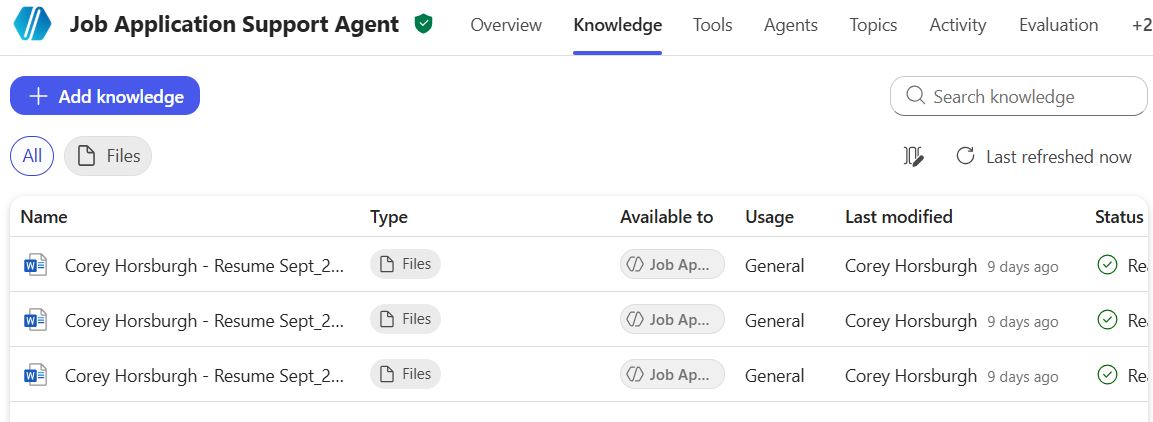Click the Available to column header

(666, 217)
